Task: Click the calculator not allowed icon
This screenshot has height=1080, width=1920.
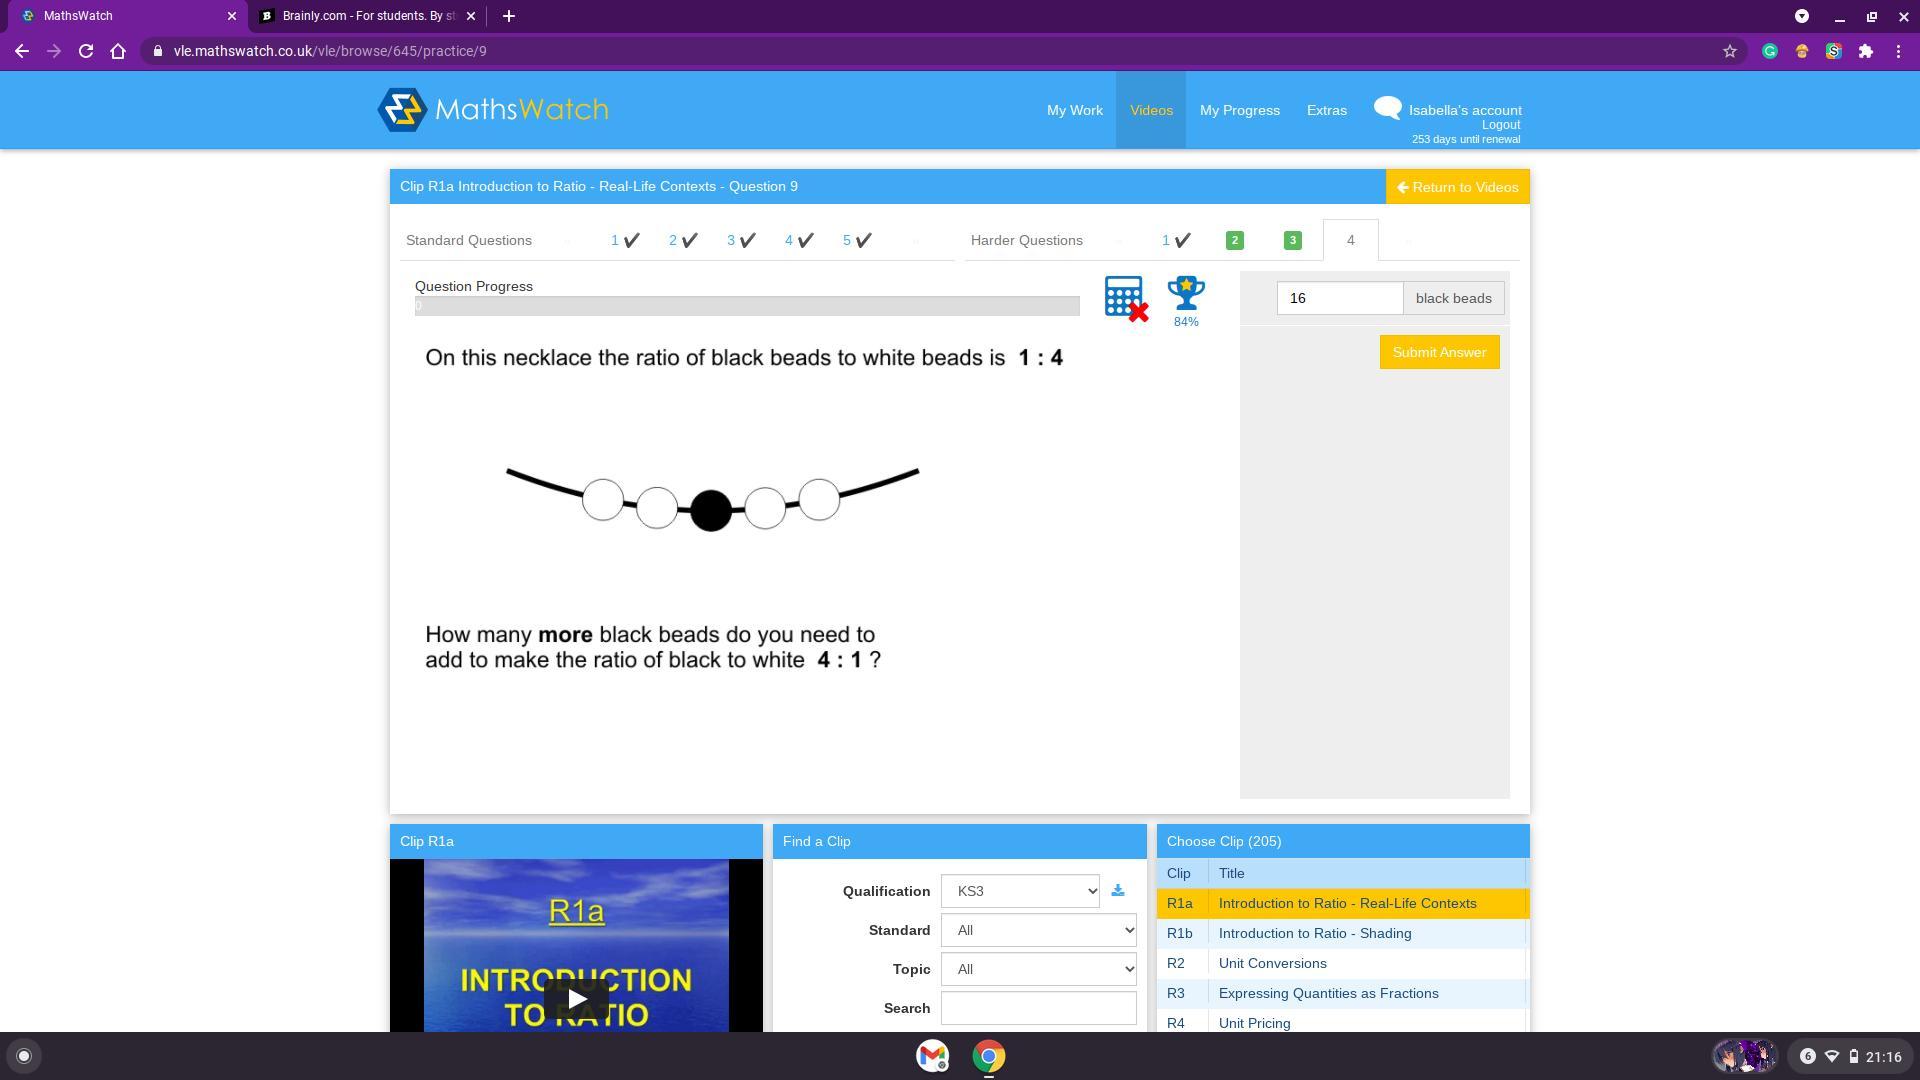Action: [1125, 298]
